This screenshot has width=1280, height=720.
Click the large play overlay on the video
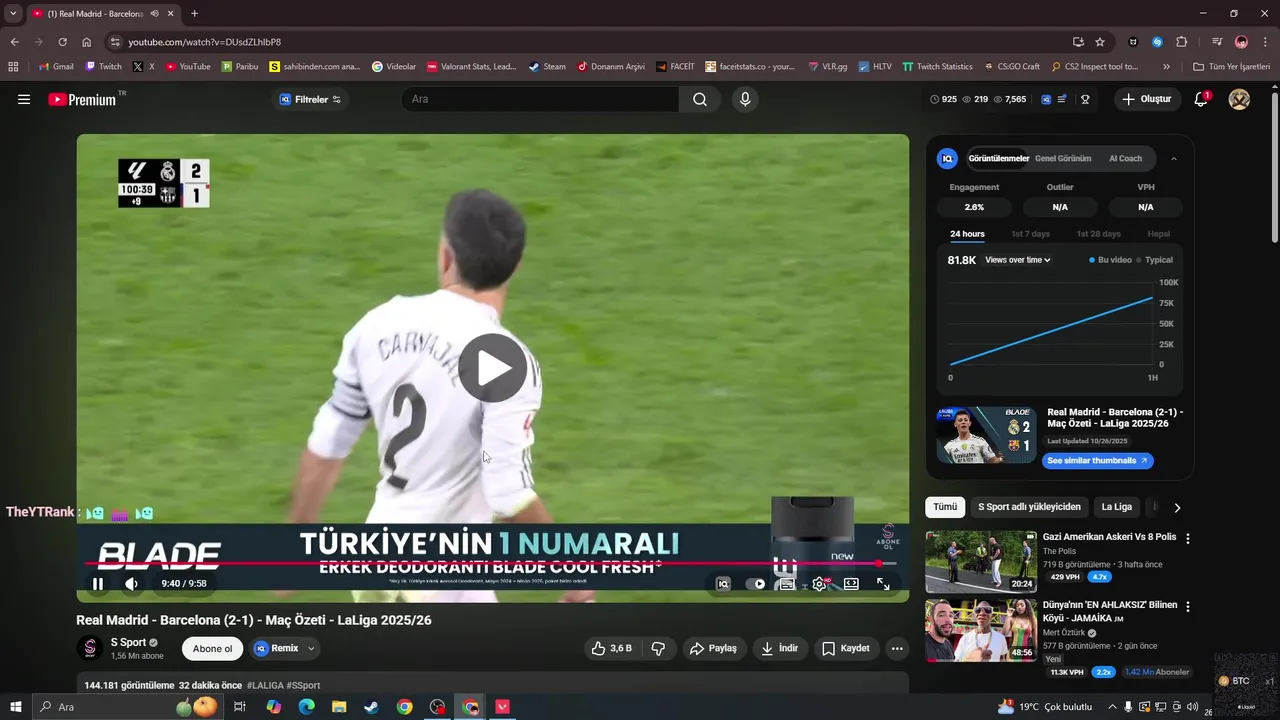[x=493, y=368]
